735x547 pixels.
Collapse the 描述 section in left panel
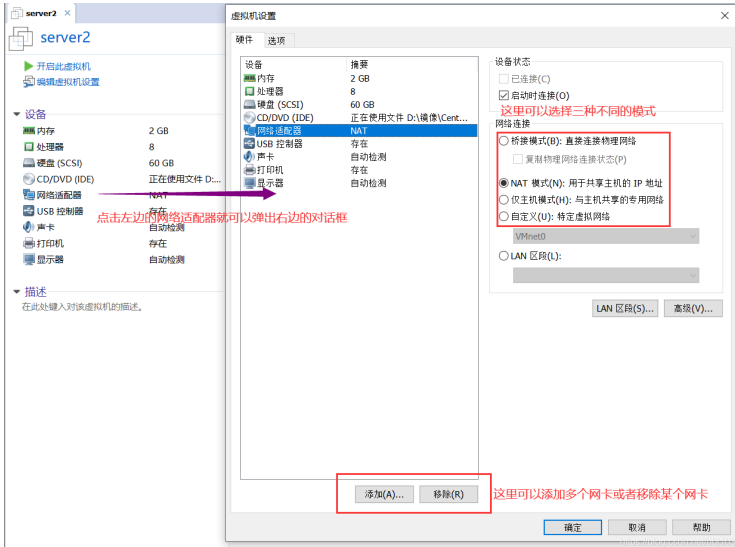tap(17, 292)
